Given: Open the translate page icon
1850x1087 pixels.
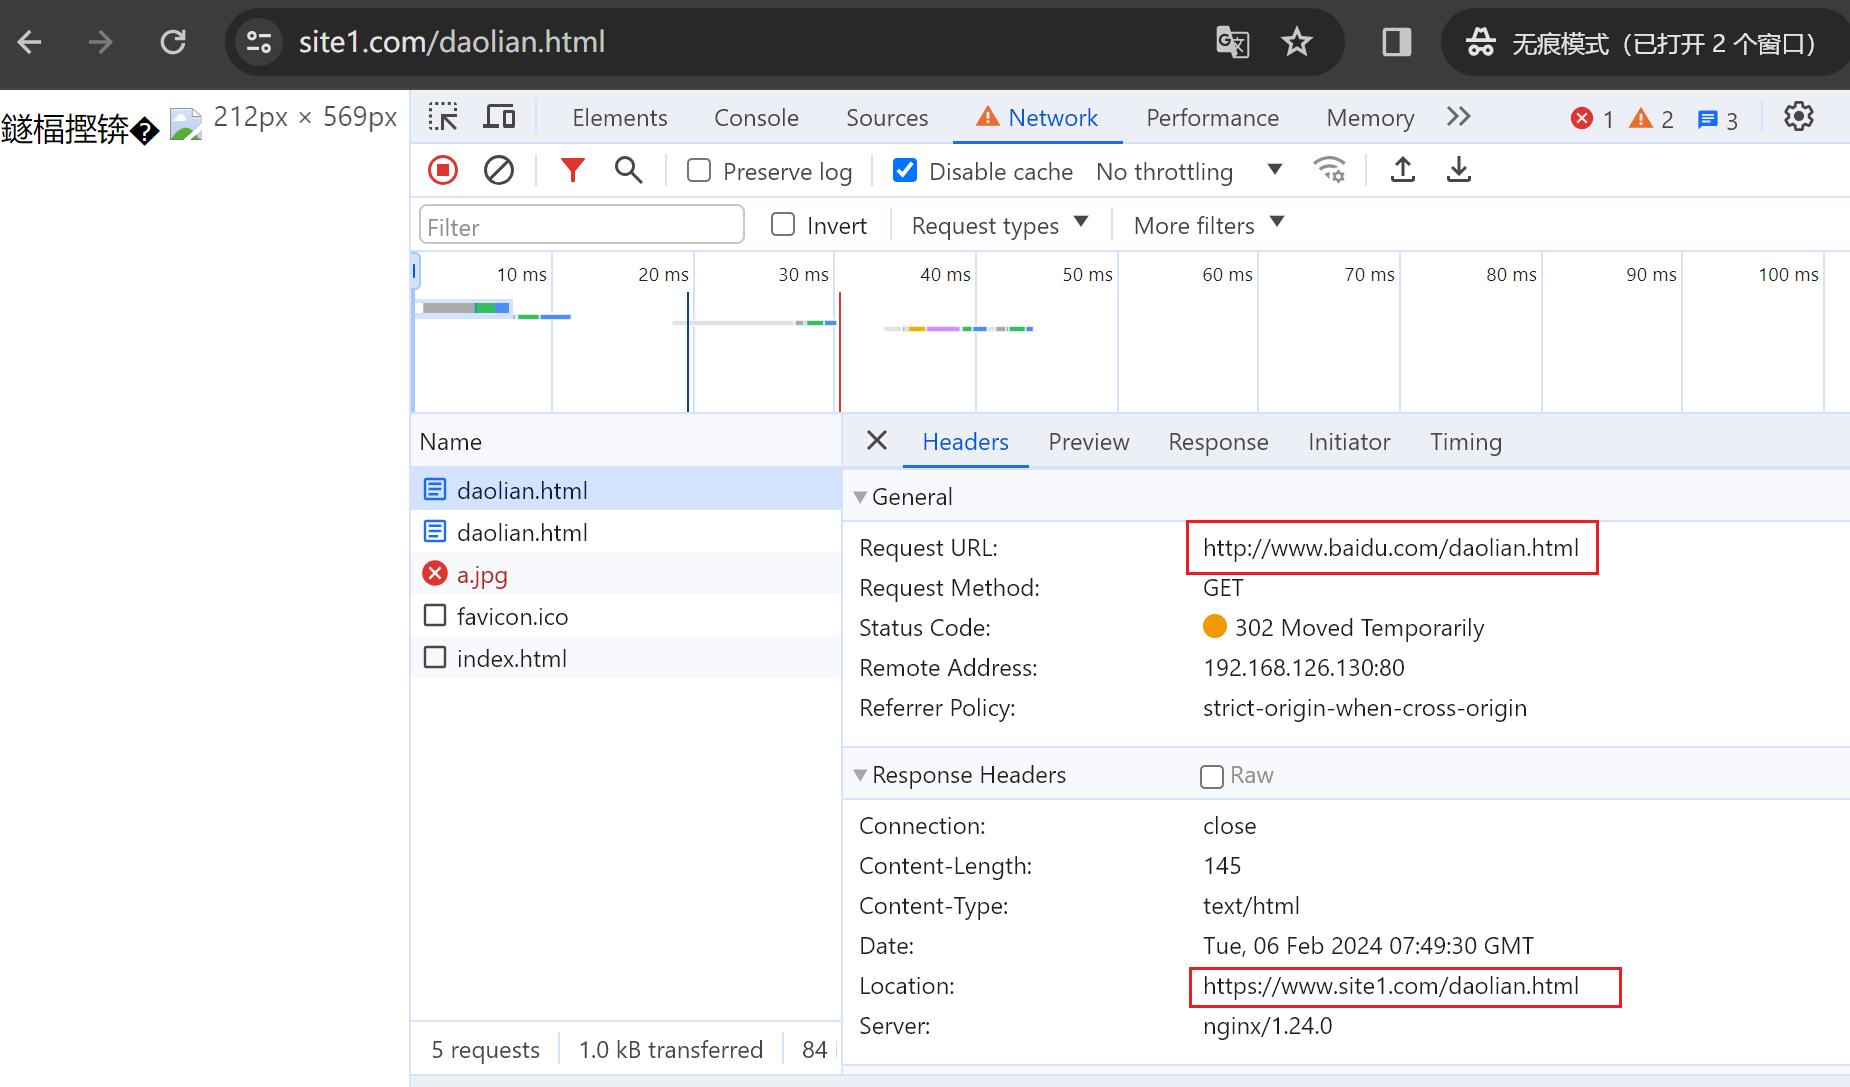Looking at the screenshot, I should click(1232, 42).
